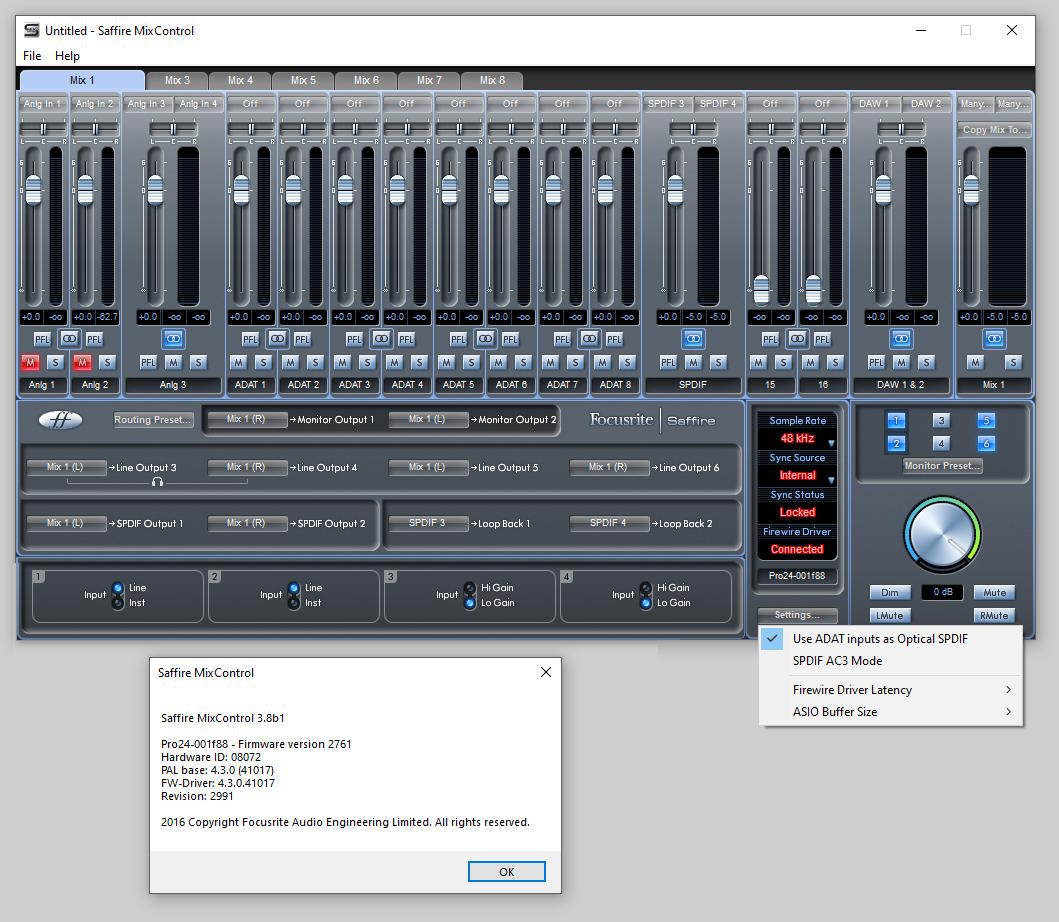The image size is (1059, 922).
Task: Click the stereo link icon on SPDIF channel
Action: (693, 339)
